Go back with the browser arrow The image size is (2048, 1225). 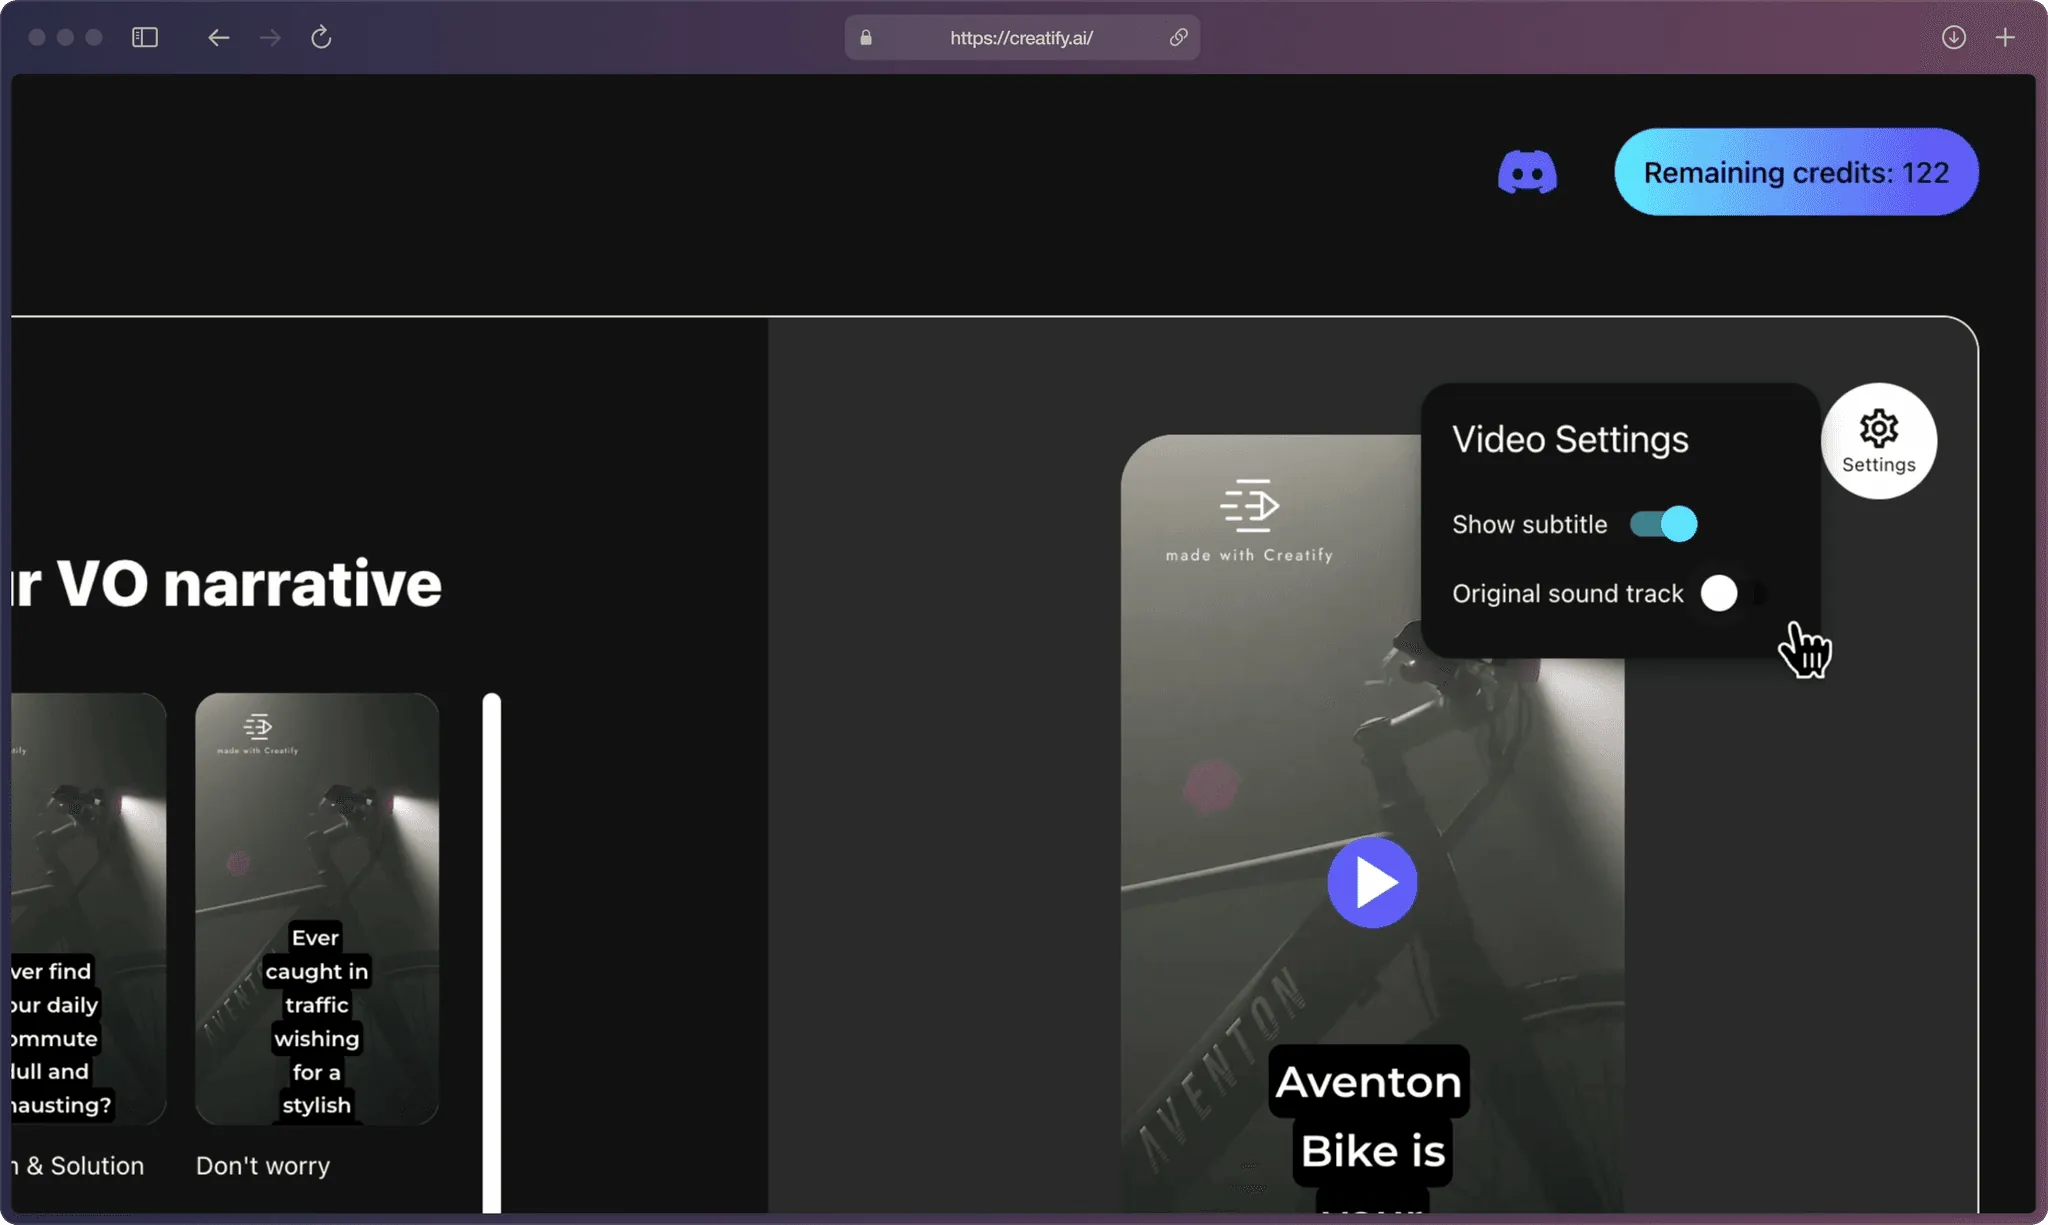(x=218, y=37)
